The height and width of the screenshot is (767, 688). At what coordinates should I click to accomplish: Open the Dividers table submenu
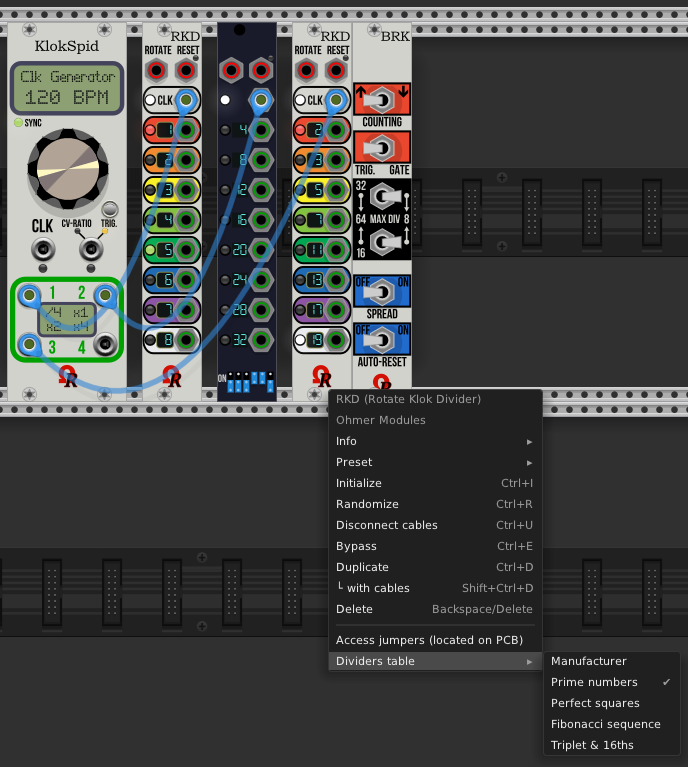coord(435,661)
